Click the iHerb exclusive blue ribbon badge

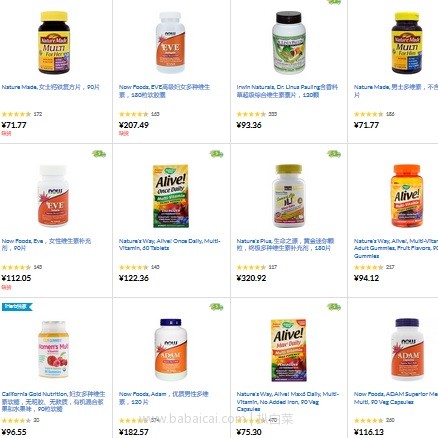pyautogui.click(x=17, y=306)
